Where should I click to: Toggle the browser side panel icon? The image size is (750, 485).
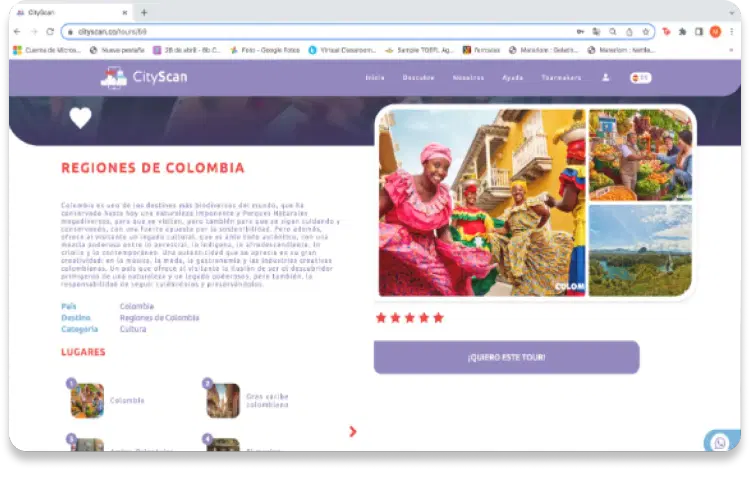point(699,32)
